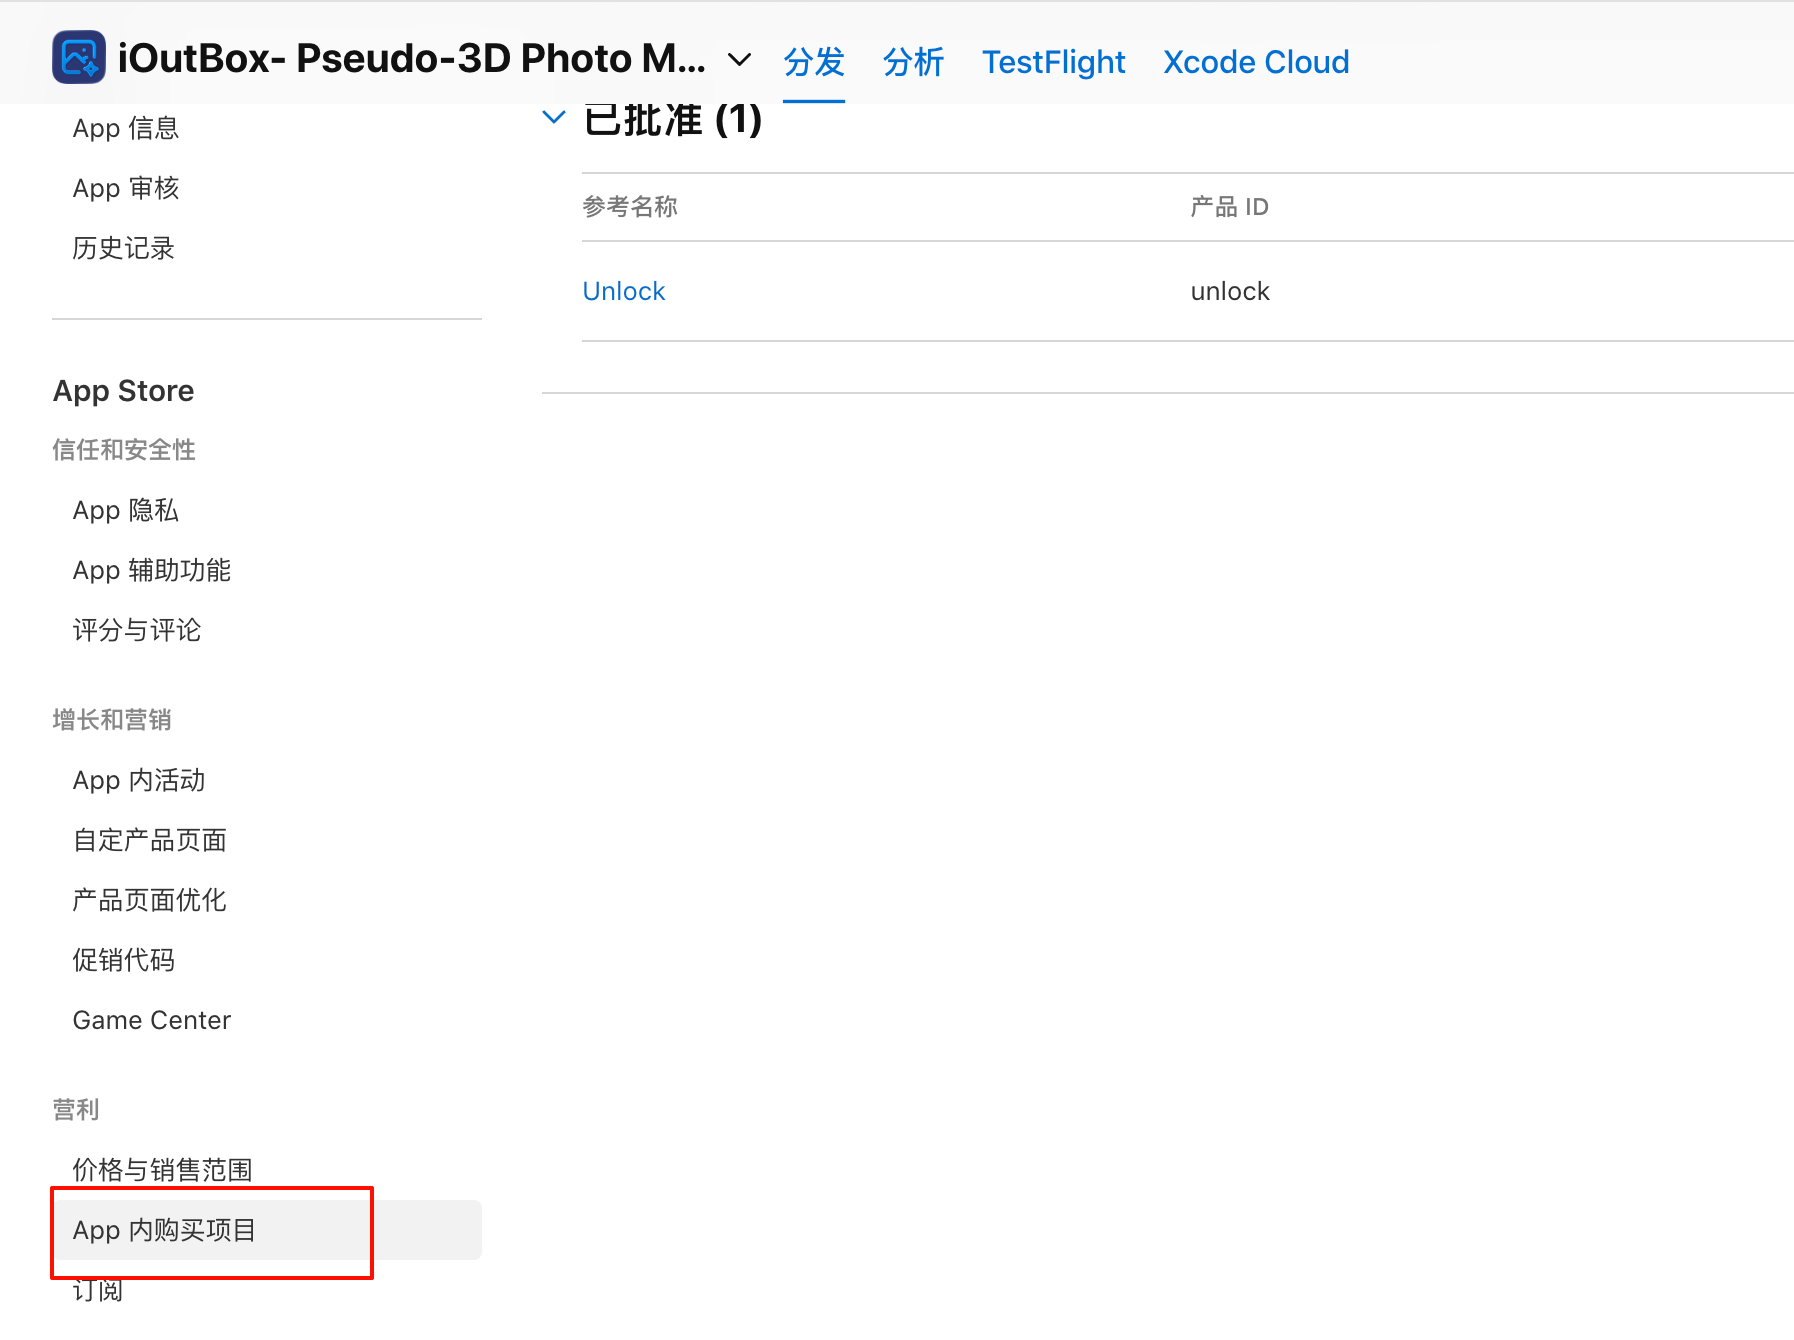The image size is (1794, 1340).
Task: Go to 历史记录 in the sidebar
Action: [x=123, y=249]
